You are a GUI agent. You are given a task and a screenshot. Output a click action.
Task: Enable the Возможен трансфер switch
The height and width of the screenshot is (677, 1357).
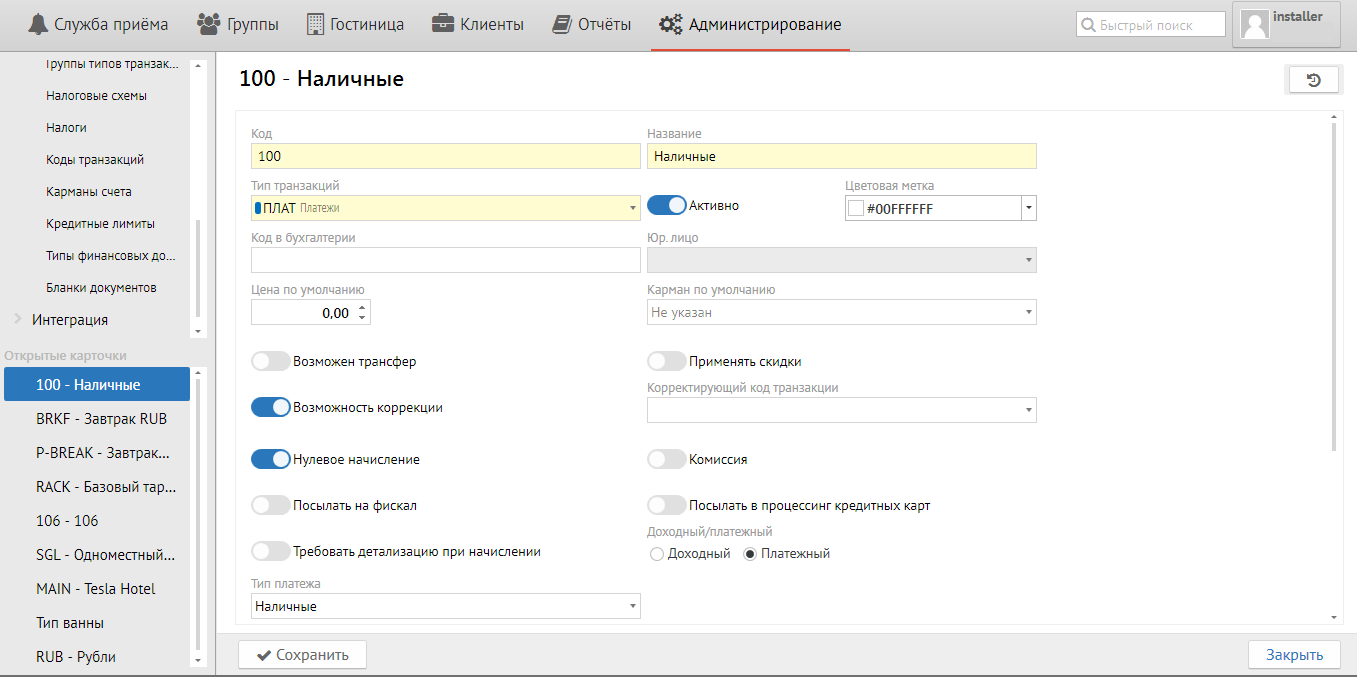(270, 361)
